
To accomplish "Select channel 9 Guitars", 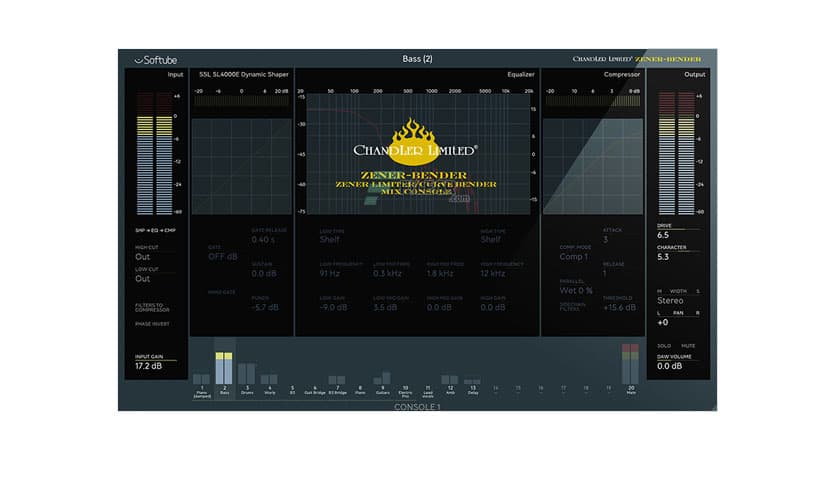I will (382, 383).
